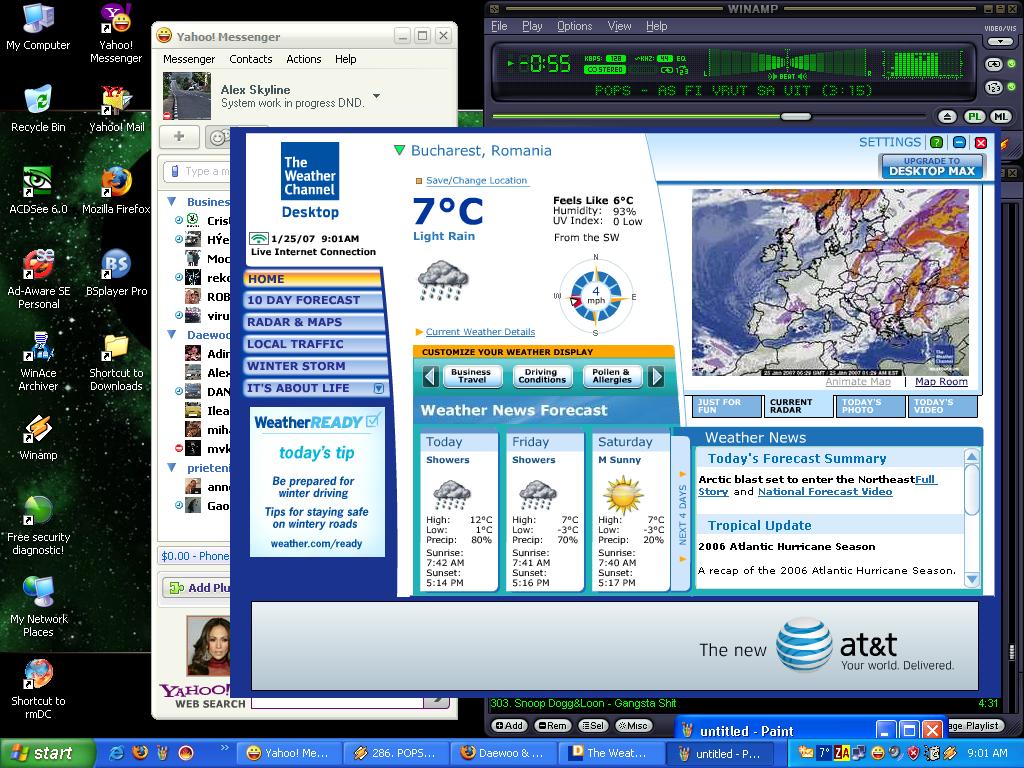The width and height of the screenshot is (1024, 768).
Task: Open Mozilla Firefox desktop shortcut
Action: point(116,182)
